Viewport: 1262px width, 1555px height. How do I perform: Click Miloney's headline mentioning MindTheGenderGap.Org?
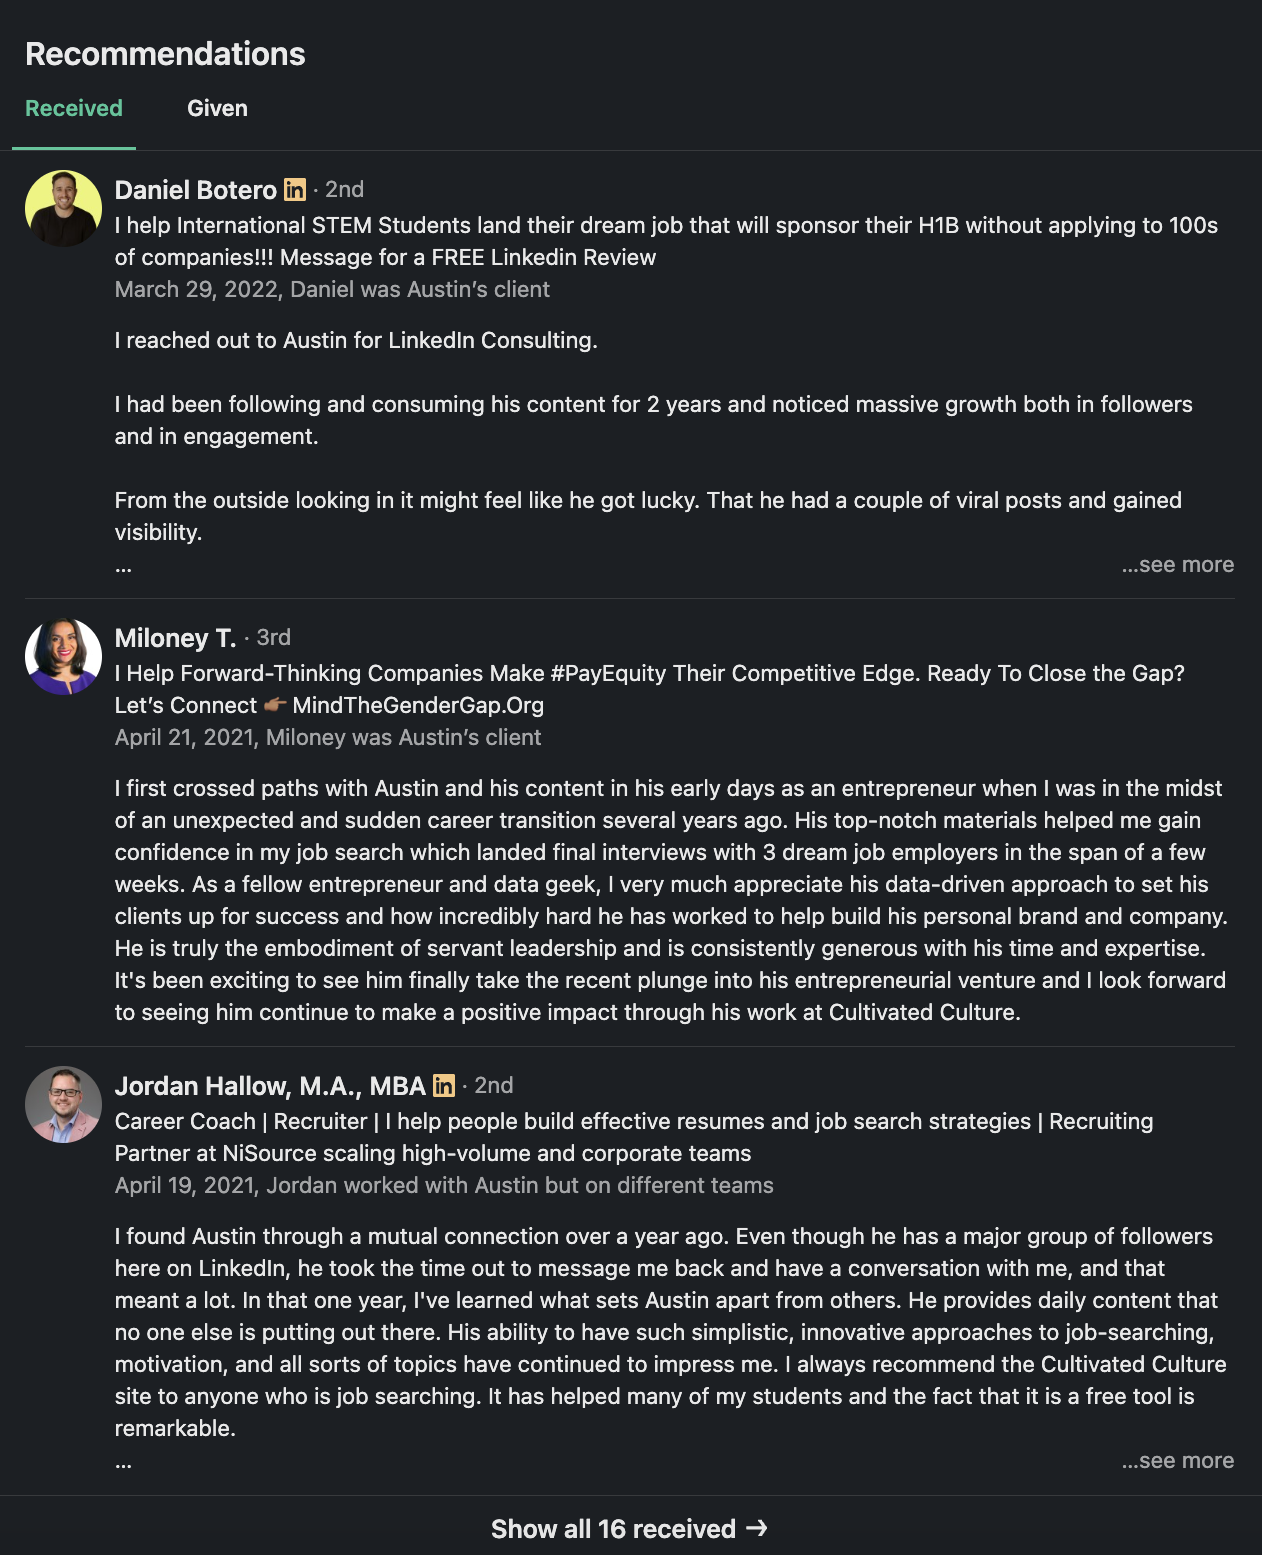pos(650,689)
